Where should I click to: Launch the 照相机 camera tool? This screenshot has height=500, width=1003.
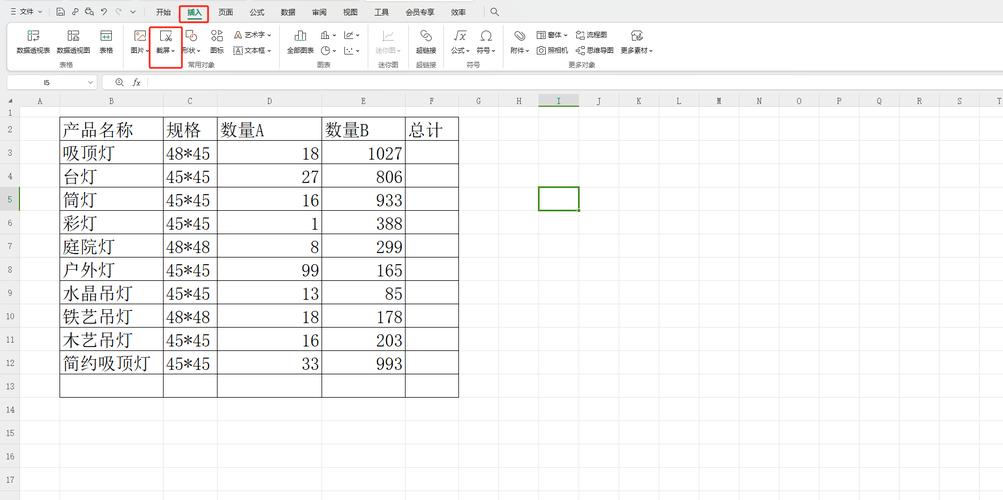(x=552, y=50)
